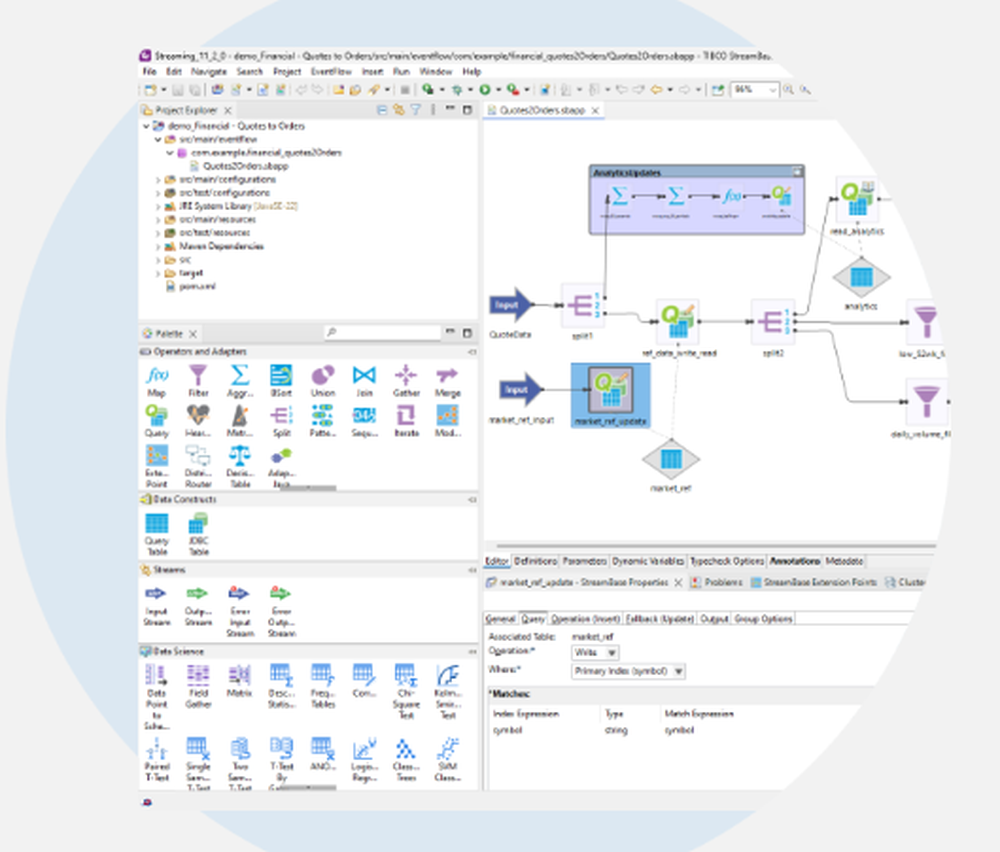Open the File menu
This screenshot has height=852, width=1000.
(x=149, y=71)
